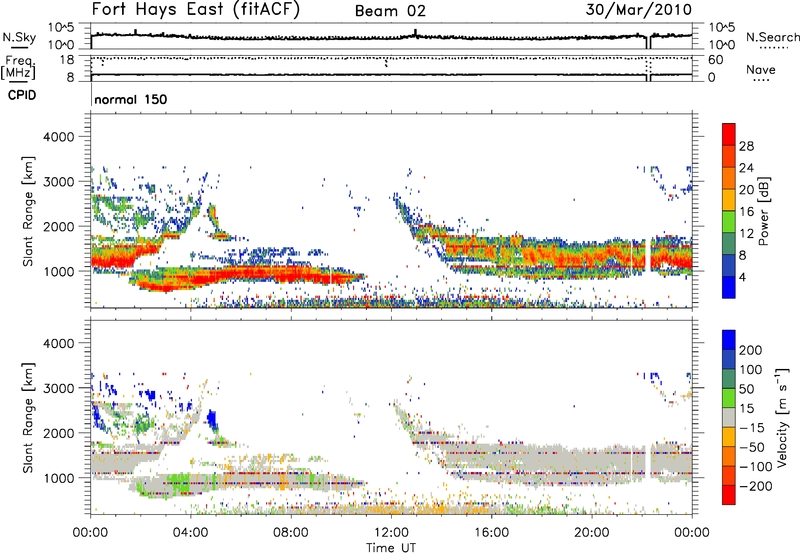Image resolution: width=800 pixels, height=554 pixels.
Task: Click the "3000" tick on the power panel
Action: (x=58, y=182)
